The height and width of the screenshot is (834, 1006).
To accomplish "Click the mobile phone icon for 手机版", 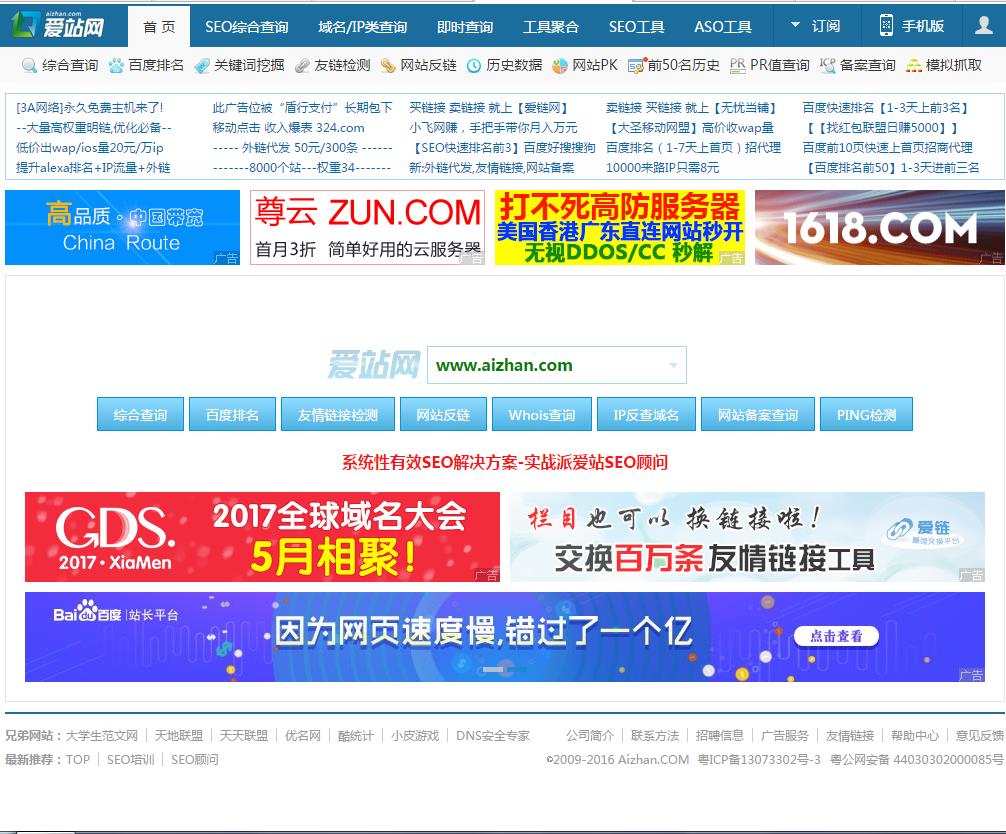I will pos(886,25).
